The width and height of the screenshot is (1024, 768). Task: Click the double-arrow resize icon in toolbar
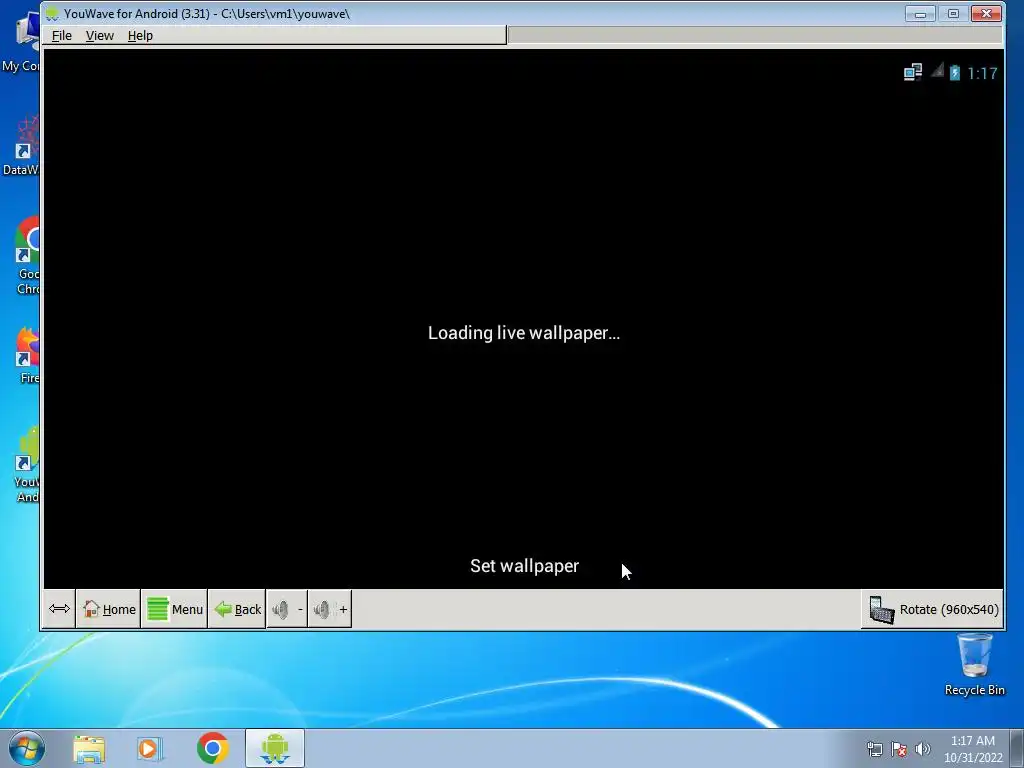click(59, 609)
